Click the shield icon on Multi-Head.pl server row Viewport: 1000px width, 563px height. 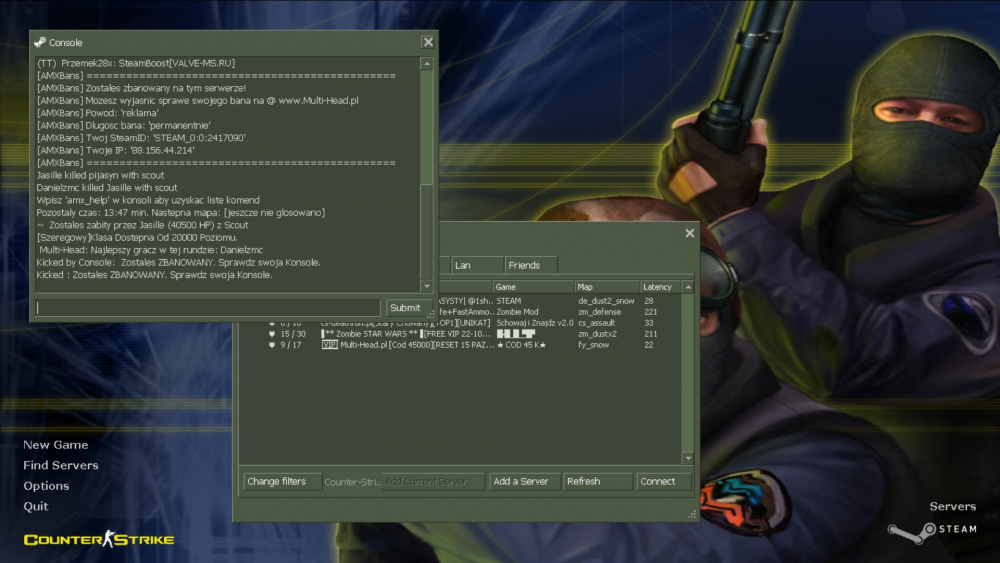click(272, 345)
